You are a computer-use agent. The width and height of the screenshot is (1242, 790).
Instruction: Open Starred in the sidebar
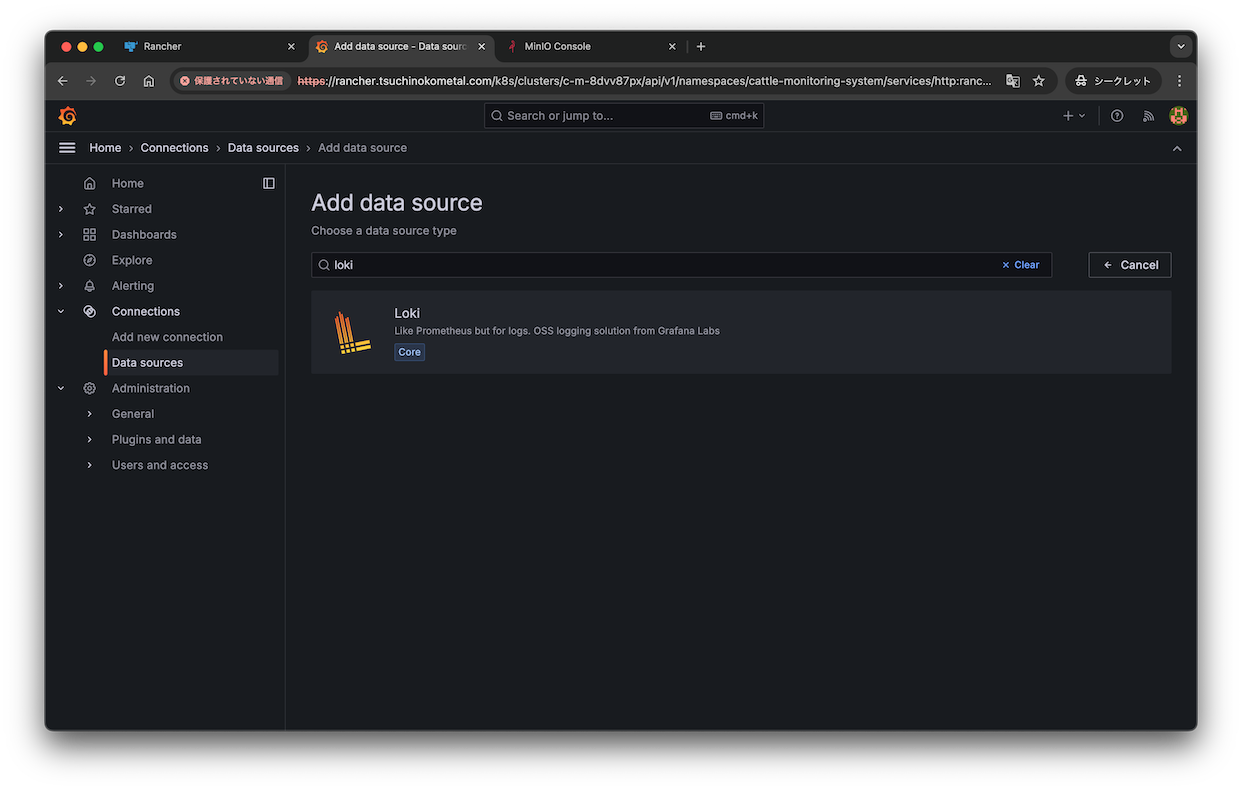(x=132, y=209)
